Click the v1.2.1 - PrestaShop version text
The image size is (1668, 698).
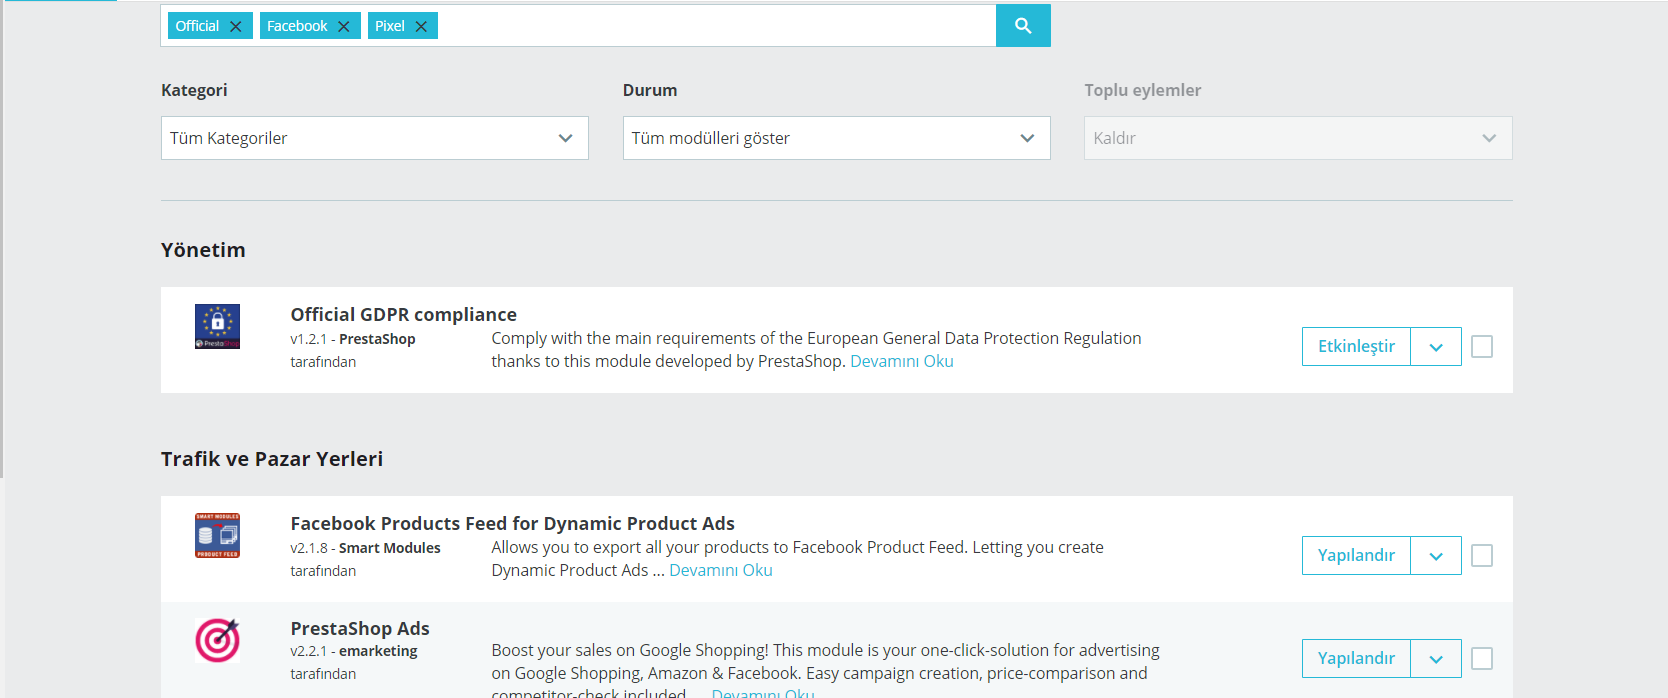click(353, 339)
